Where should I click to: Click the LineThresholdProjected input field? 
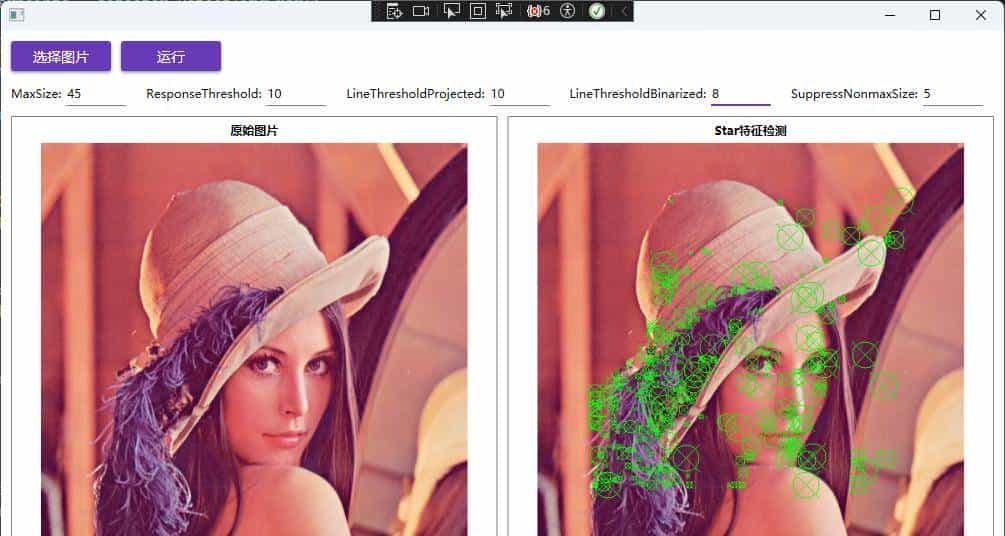520,94
